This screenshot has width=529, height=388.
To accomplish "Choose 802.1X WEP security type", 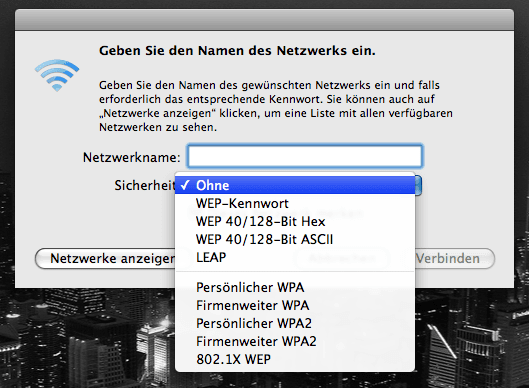I will 295,359.
